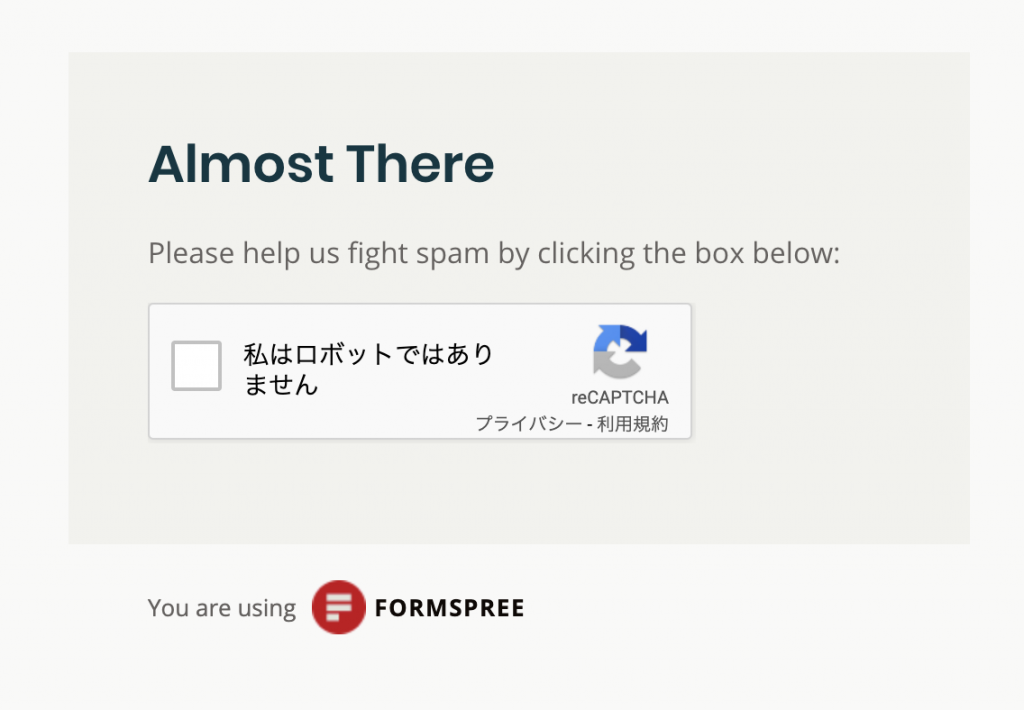This screenshot has height=710, width=1024.
Task: Click the gray arrow of reCAPTCHA logo
Action: click(613, 366)
